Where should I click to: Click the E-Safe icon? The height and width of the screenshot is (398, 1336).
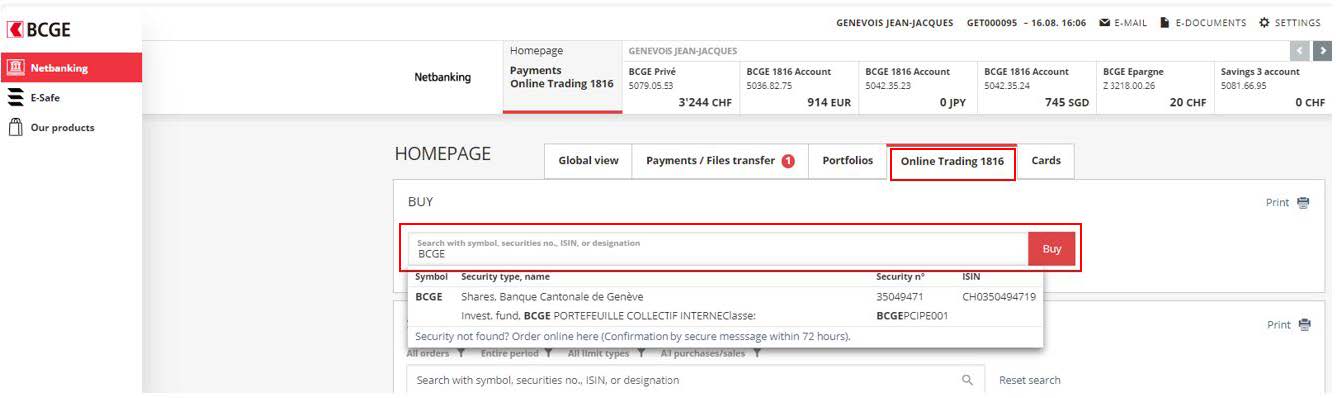(x=15, y=98)
